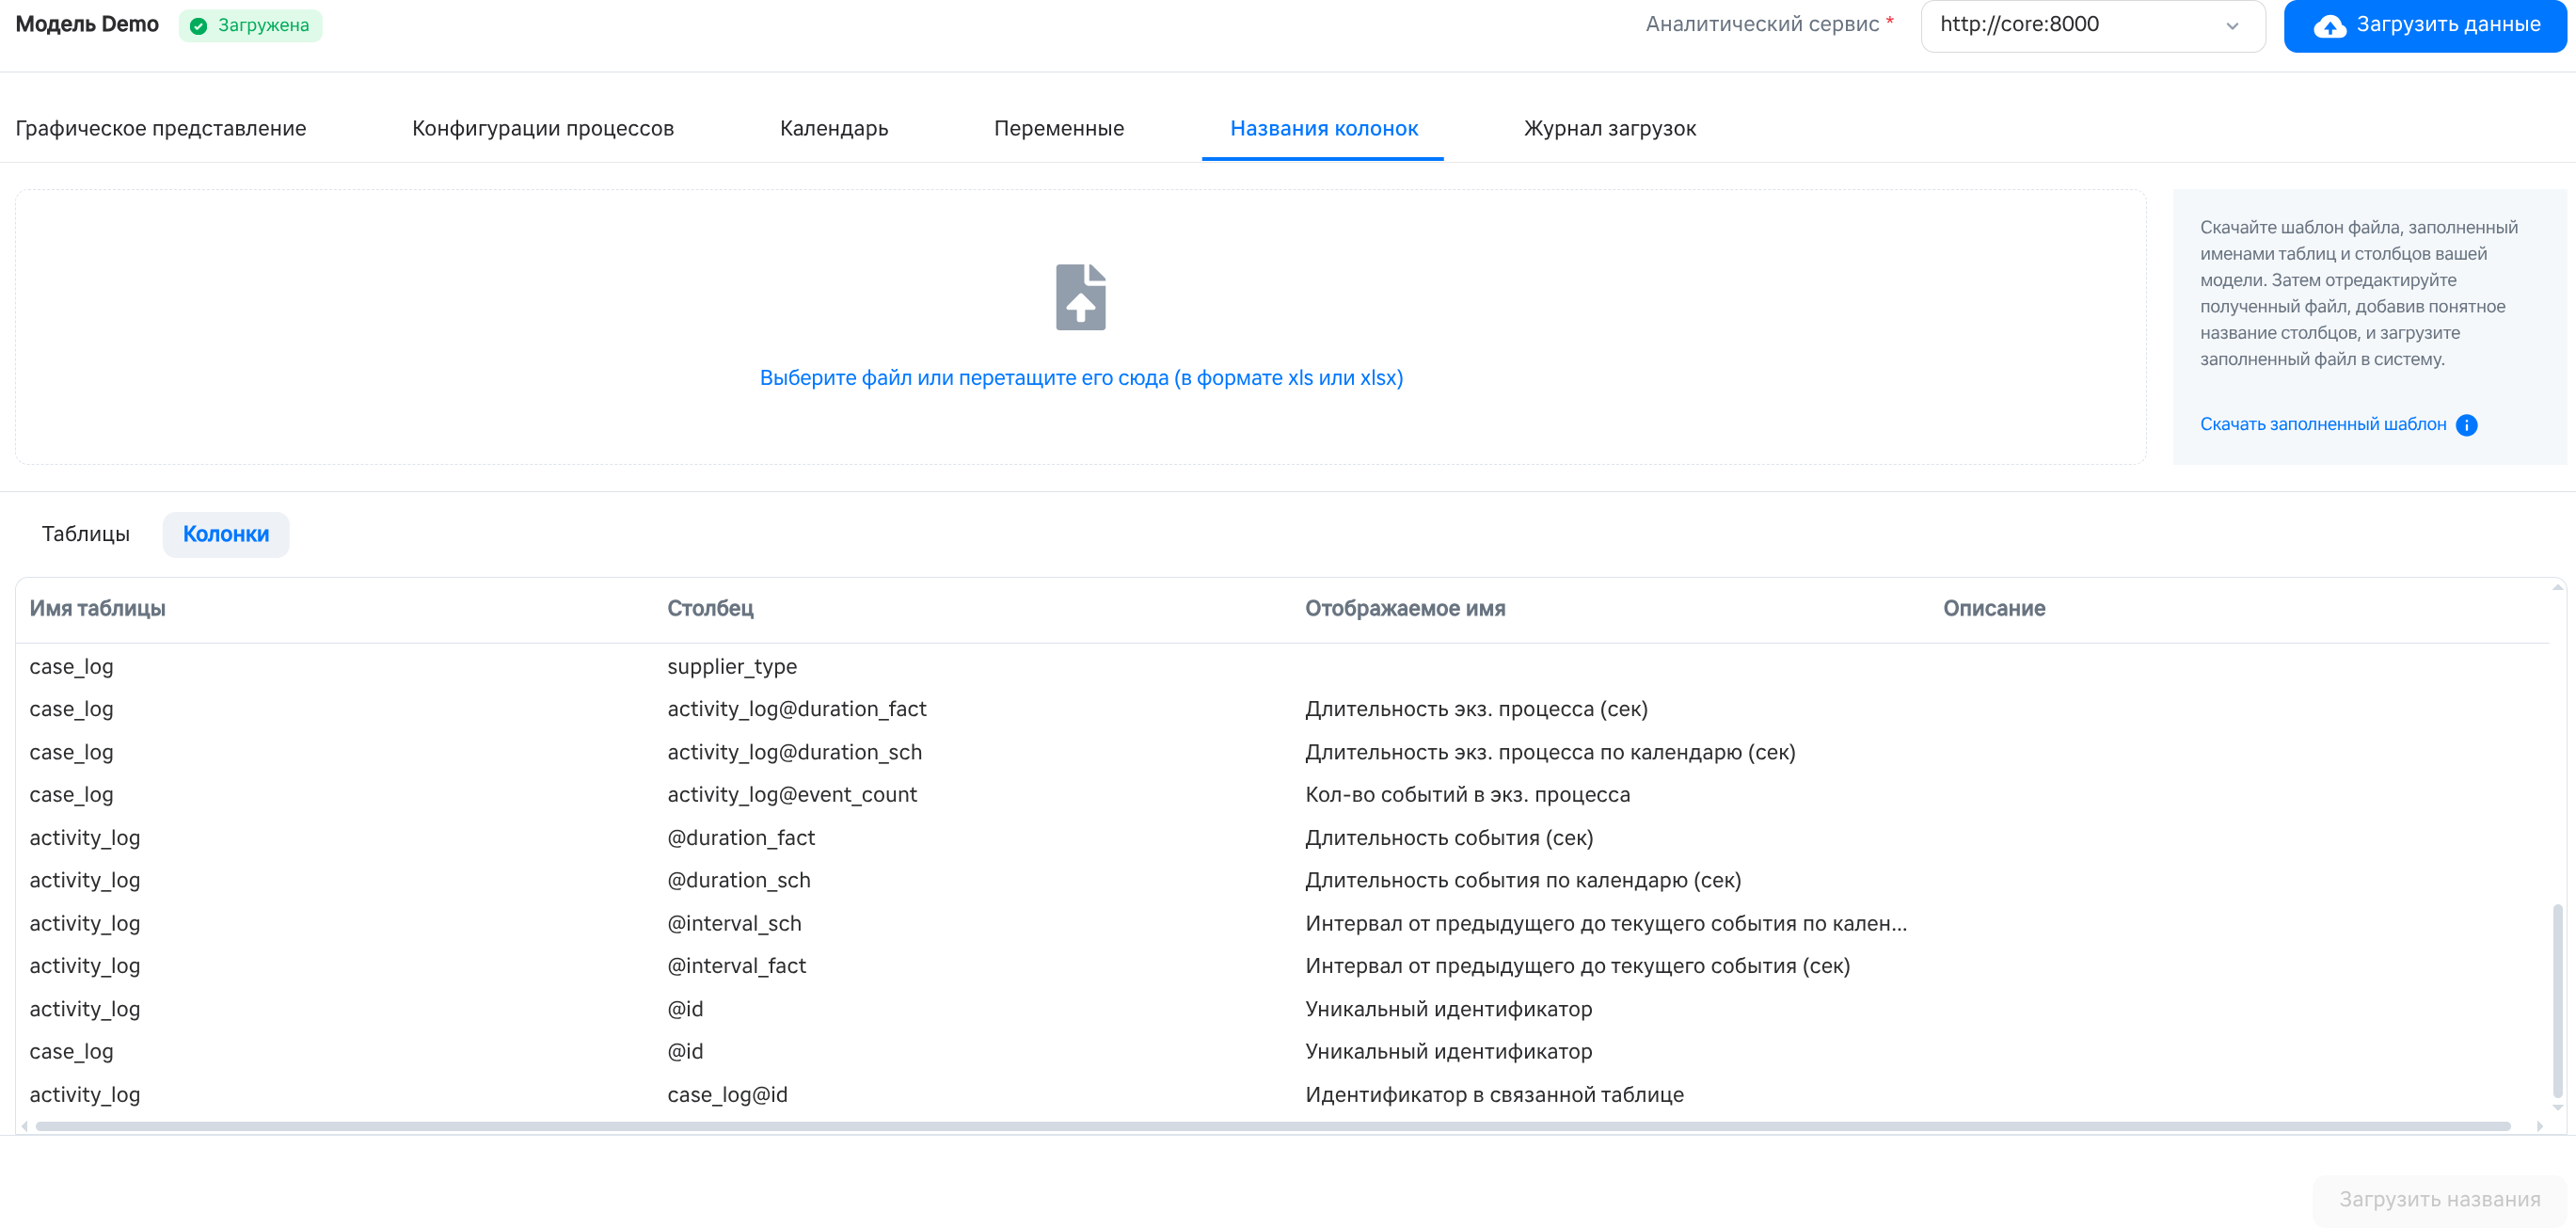Select the supplier_type cell
Viewport: 2576px width, 1228px height.
732,667
